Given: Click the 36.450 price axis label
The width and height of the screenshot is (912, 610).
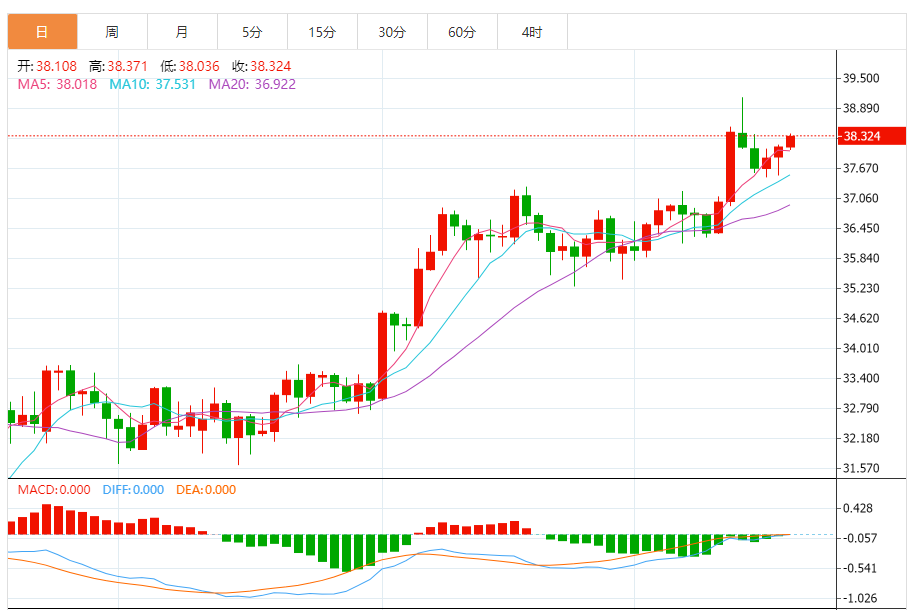Looking at the screenshot, I should [x=861, y=228].
